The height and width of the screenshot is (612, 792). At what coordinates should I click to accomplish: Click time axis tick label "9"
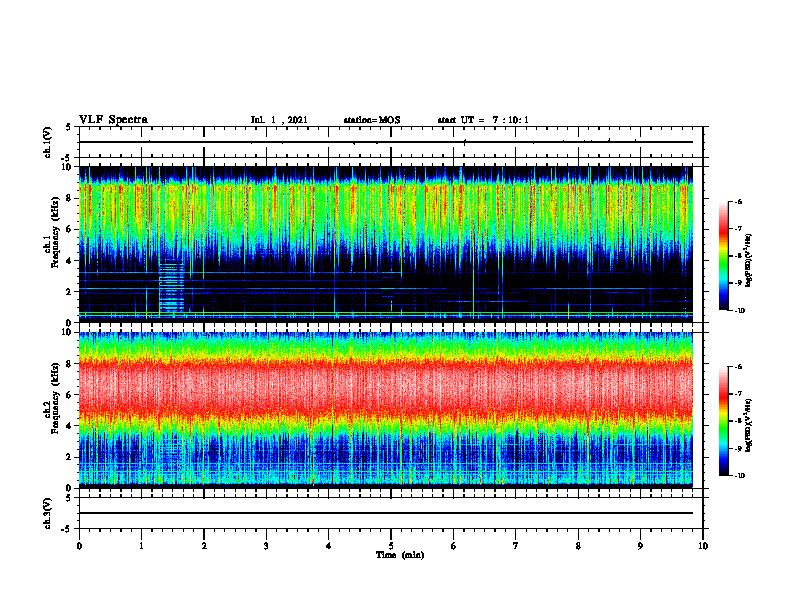coord(640,546)
